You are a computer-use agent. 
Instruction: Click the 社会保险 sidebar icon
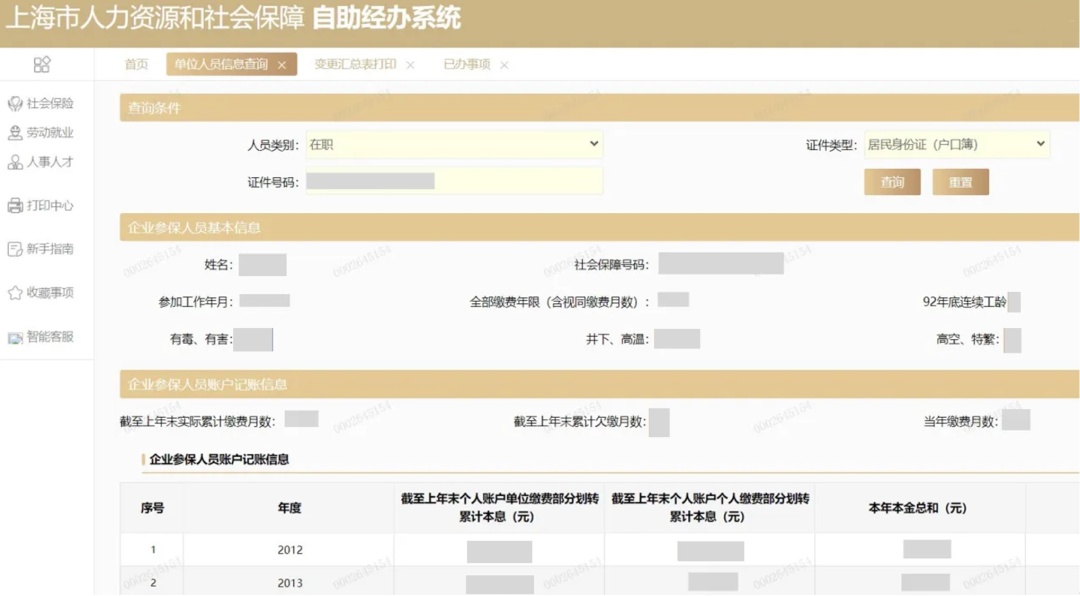pyautogui.click(x=15, y=104)
